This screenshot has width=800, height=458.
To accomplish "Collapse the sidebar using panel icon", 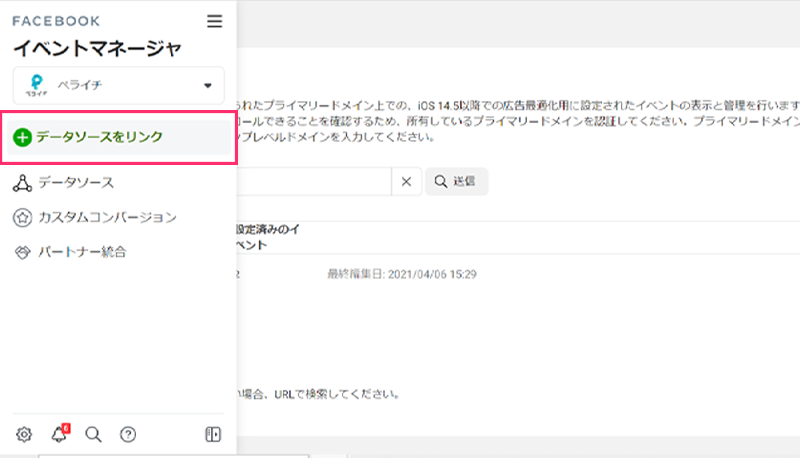I will click(212, 434).
